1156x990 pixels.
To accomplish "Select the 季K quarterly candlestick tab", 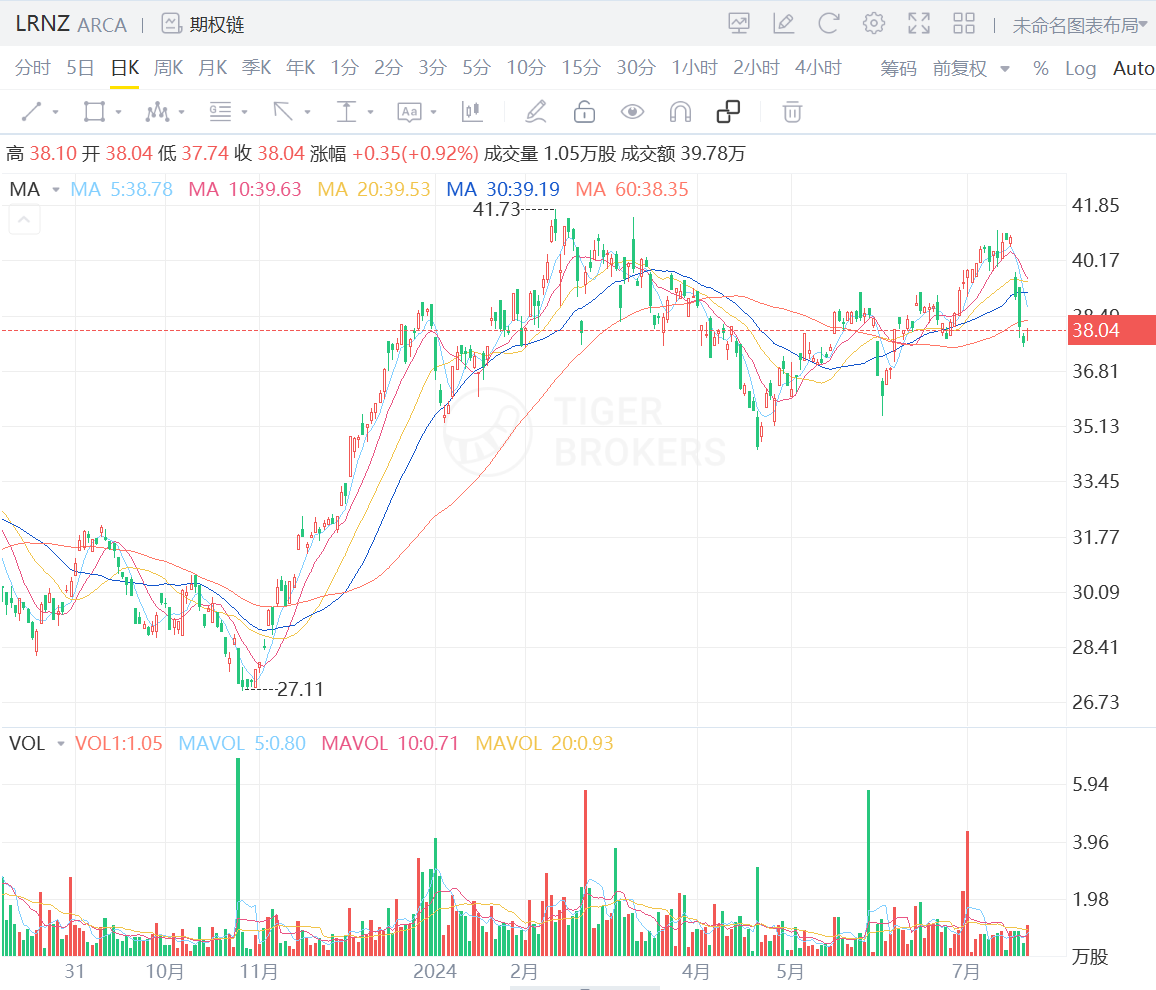I will click(x=257, y=68).
